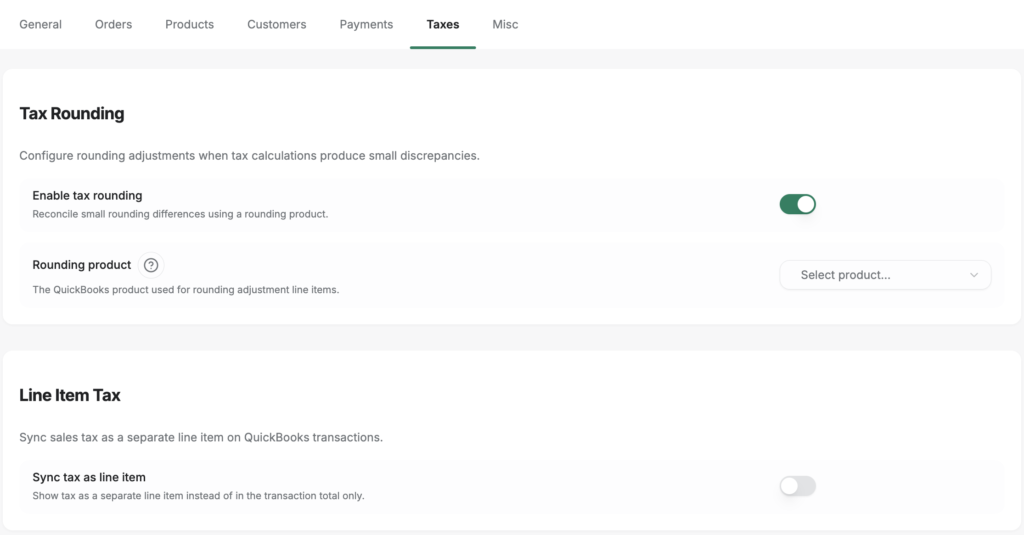1024x535 pixels.
Task: Click the Taxes tab
Action: click(x=443, y=24)
